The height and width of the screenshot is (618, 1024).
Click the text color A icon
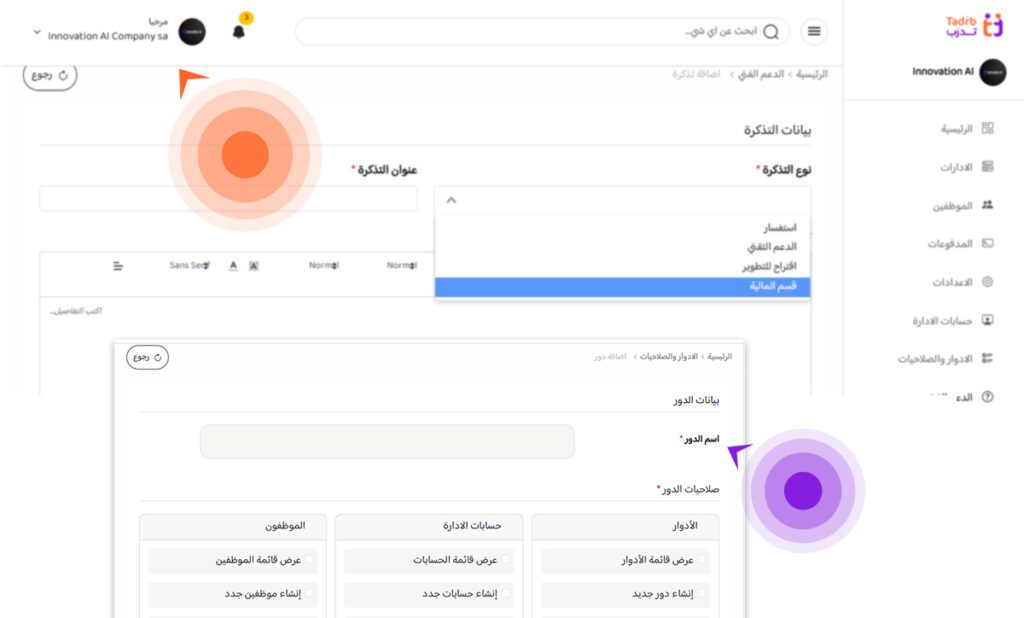pos(233,265)
